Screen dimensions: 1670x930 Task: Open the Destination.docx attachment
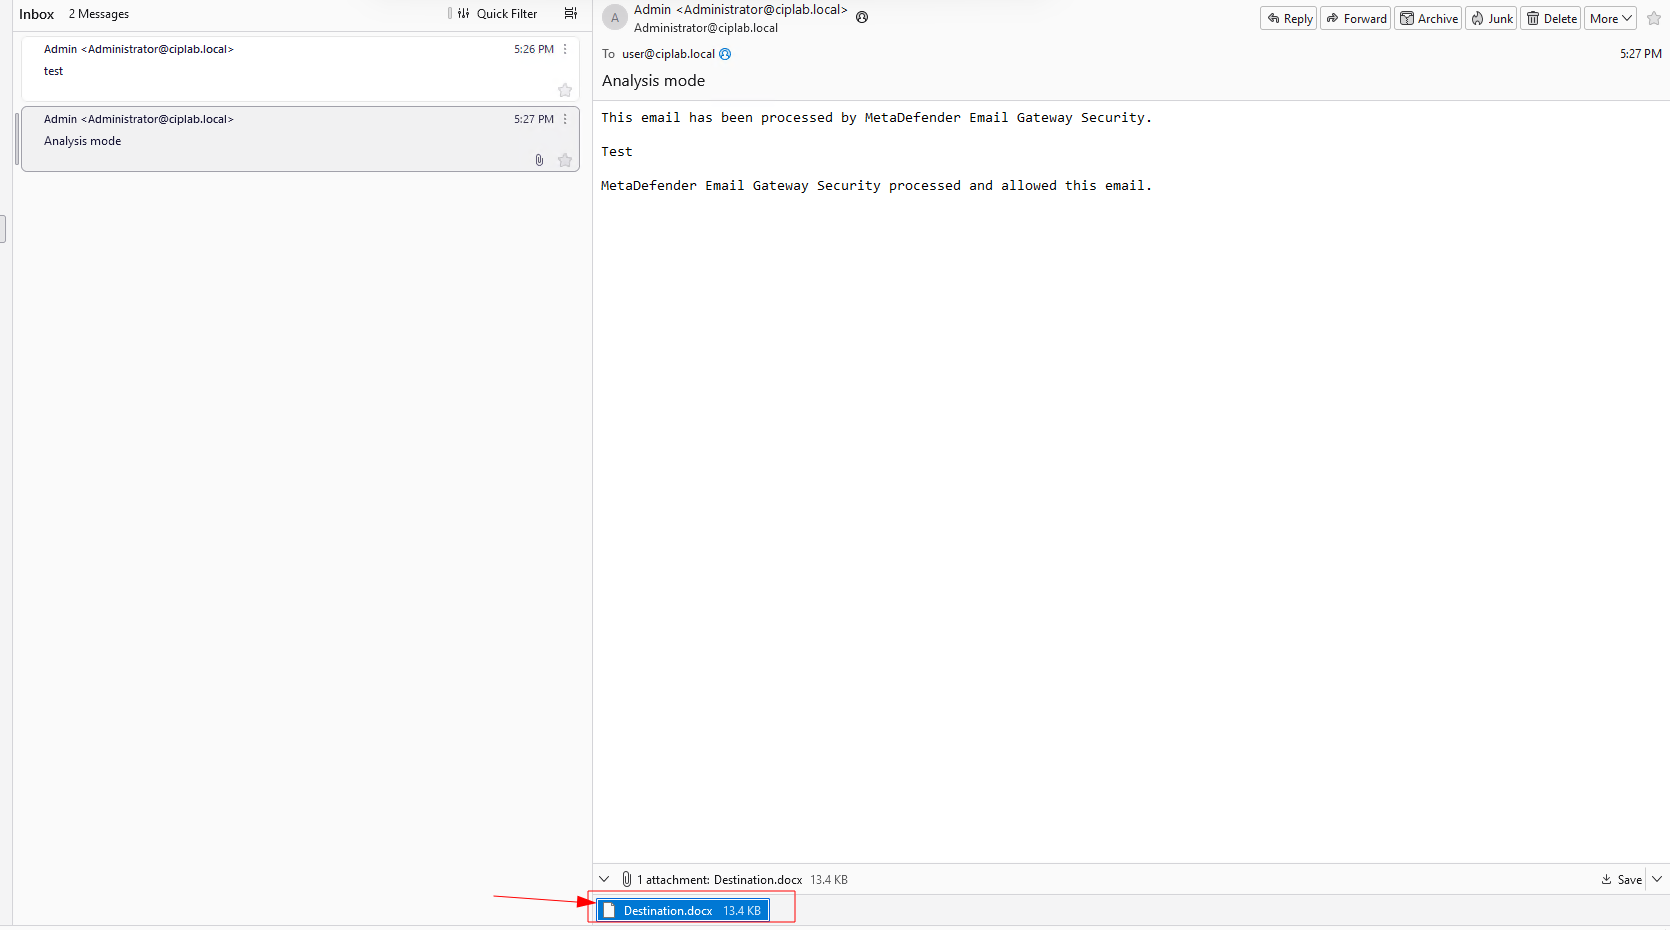pyautogui.click(x=683, y=910)
